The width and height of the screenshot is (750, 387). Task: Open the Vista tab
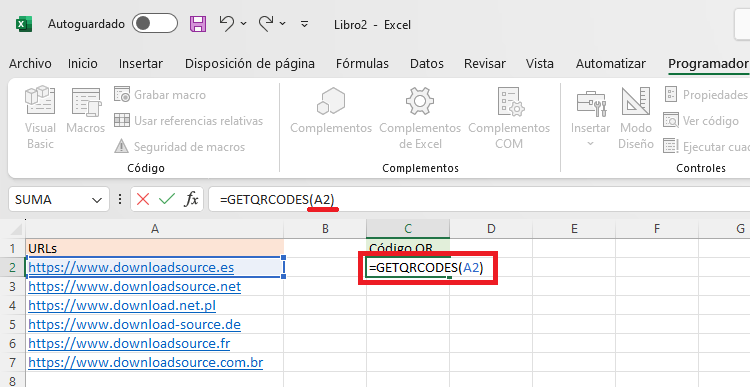(540, 64)
